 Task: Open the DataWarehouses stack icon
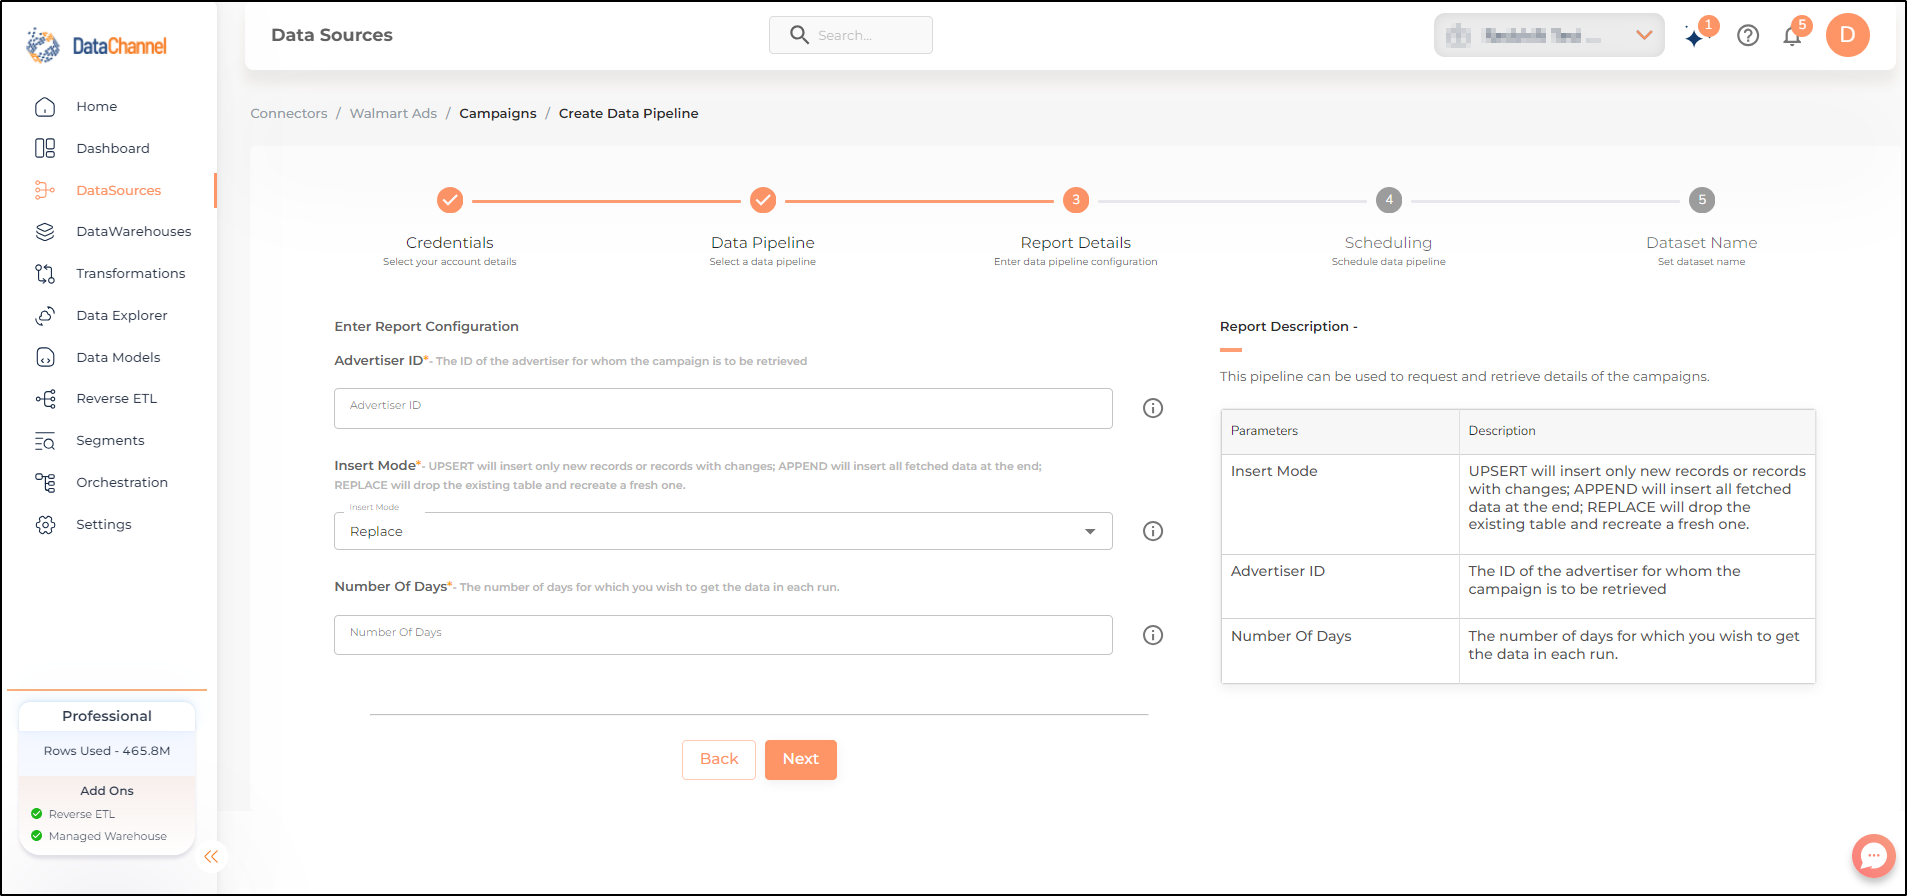45,232
